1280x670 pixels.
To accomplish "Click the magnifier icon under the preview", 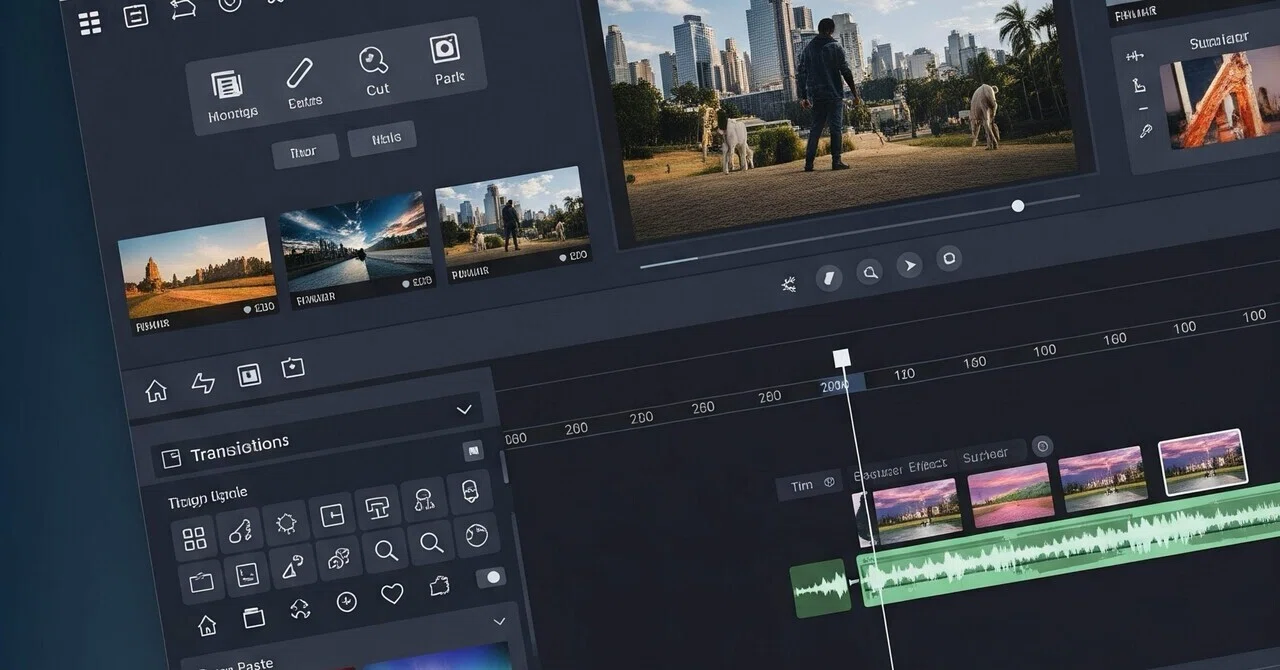I will coord(869,272).
